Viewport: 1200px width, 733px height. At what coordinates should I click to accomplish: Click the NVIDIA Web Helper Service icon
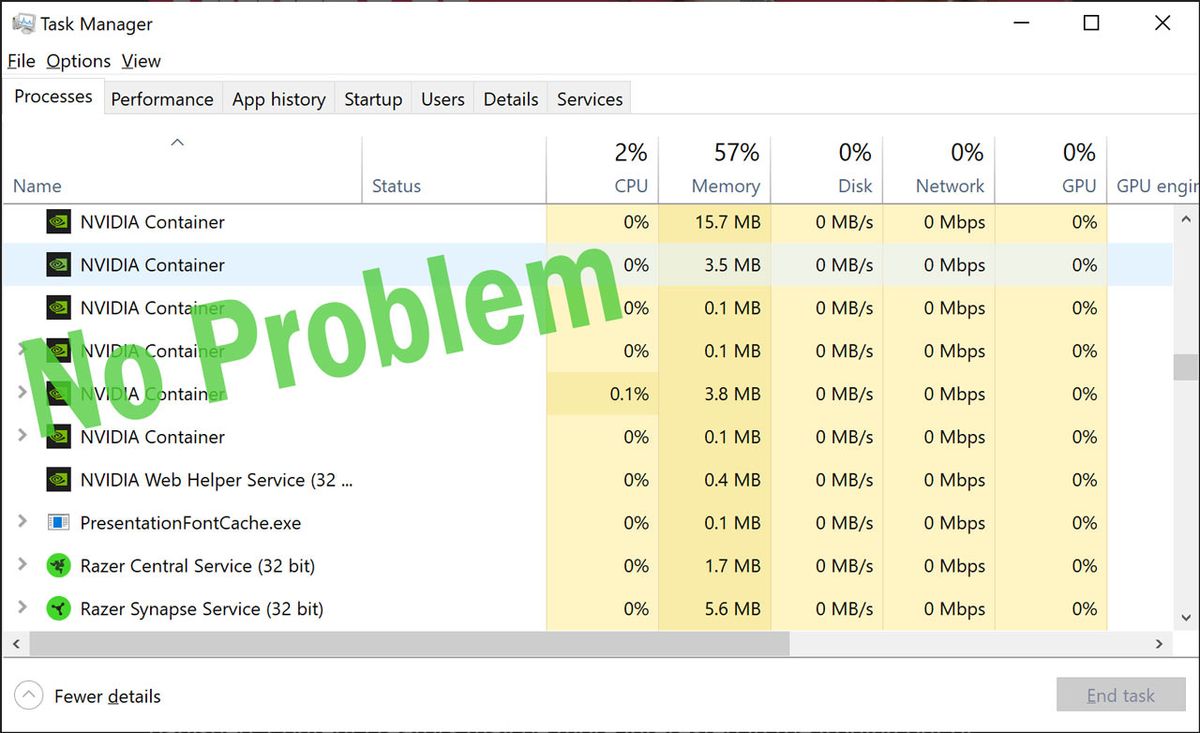tap(59, 480)
